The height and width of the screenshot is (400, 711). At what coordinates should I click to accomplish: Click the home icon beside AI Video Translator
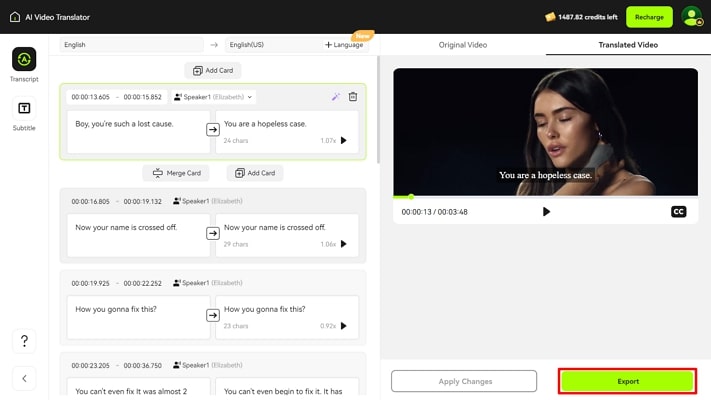pos(15,17)
